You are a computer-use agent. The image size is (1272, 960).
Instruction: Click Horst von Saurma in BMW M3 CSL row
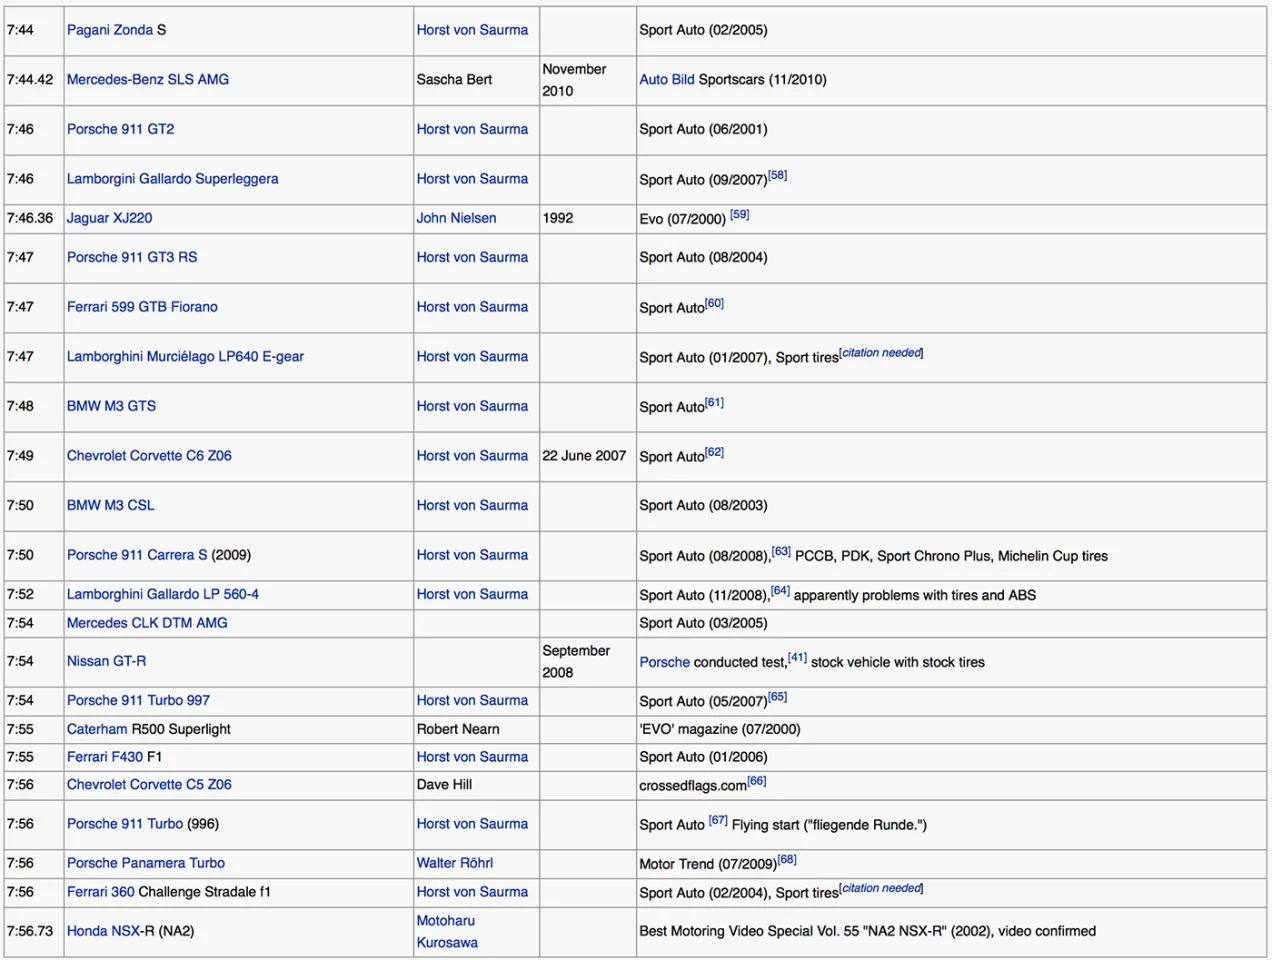click(x=472, y=505)
